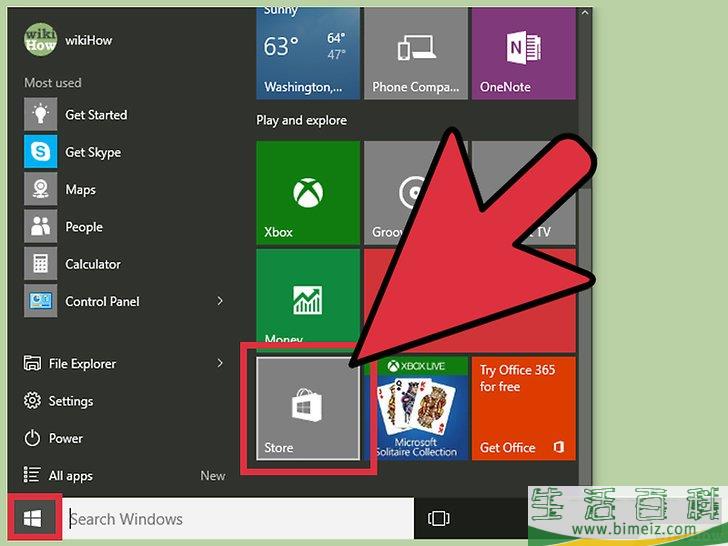Expand the File Explorer jump list arrow
Viewport: 728px width, 546px height.
[220, 364]
